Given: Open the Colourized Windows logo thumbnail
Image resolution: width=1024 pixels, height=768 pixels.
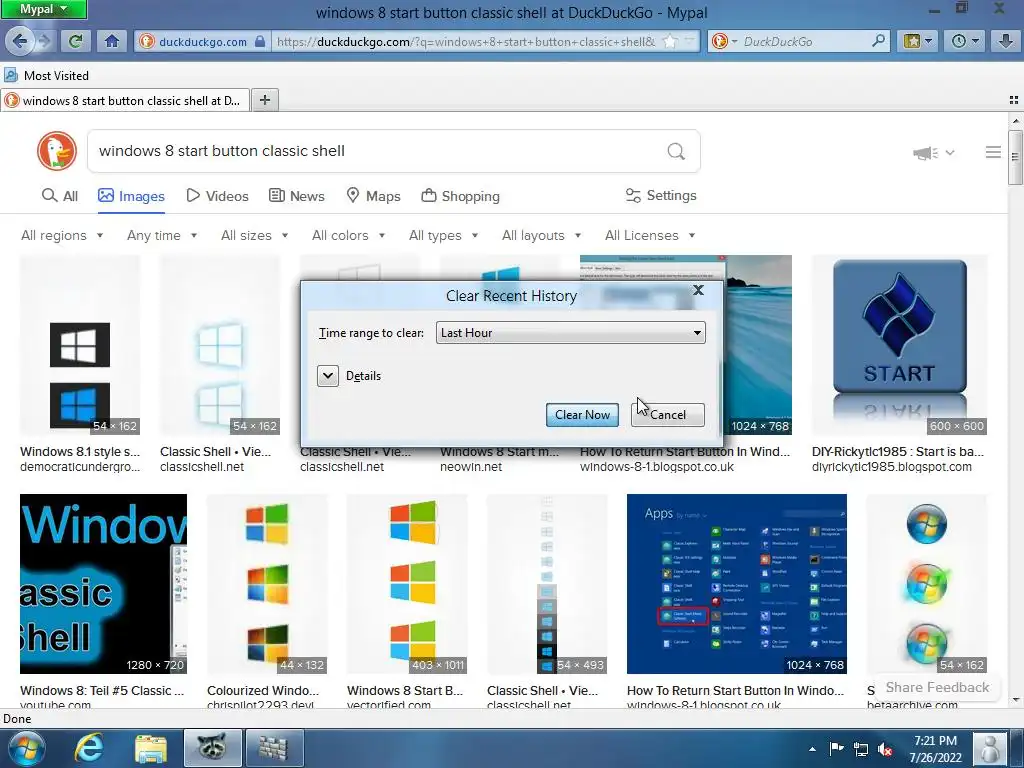Looking at the screenshot, I should [267, 584].
